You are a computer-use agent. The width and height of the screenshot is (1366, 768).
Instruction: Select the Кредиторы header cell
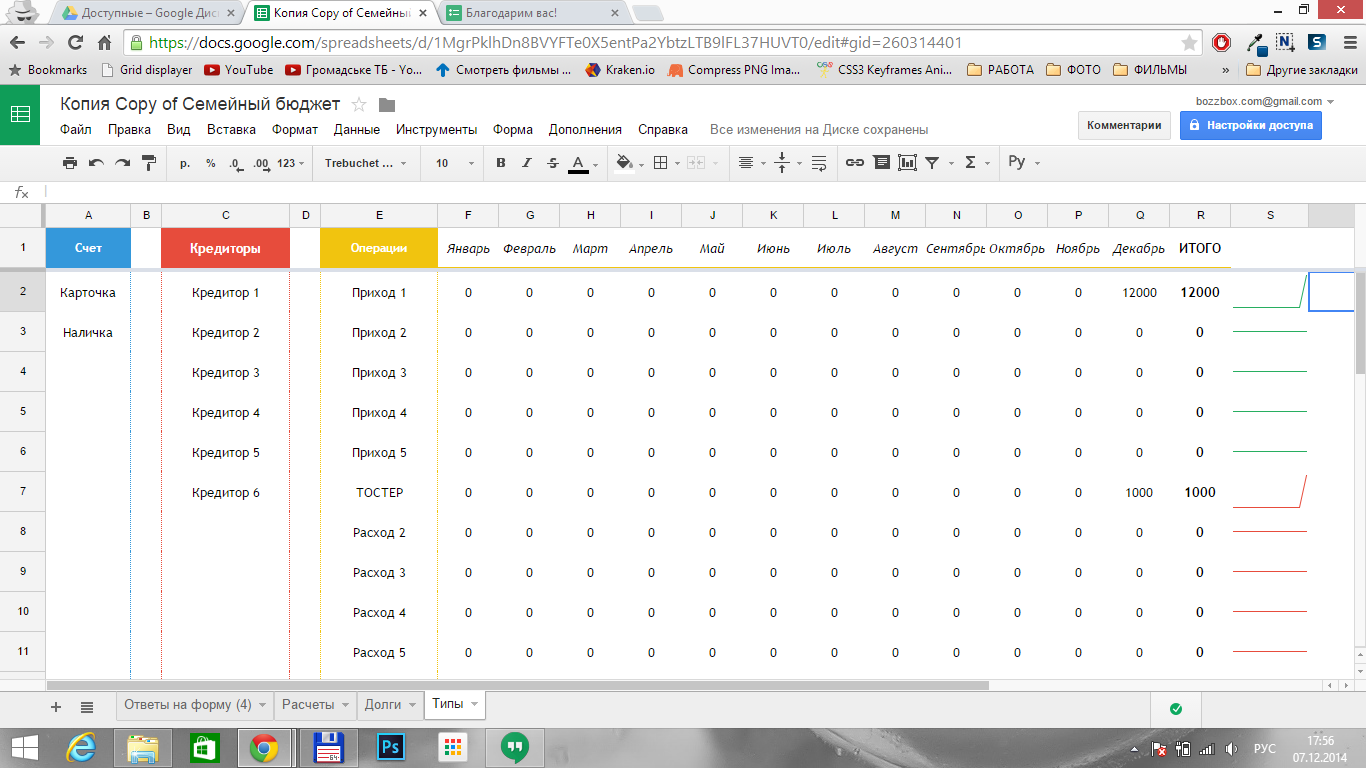tap(226, 248)
